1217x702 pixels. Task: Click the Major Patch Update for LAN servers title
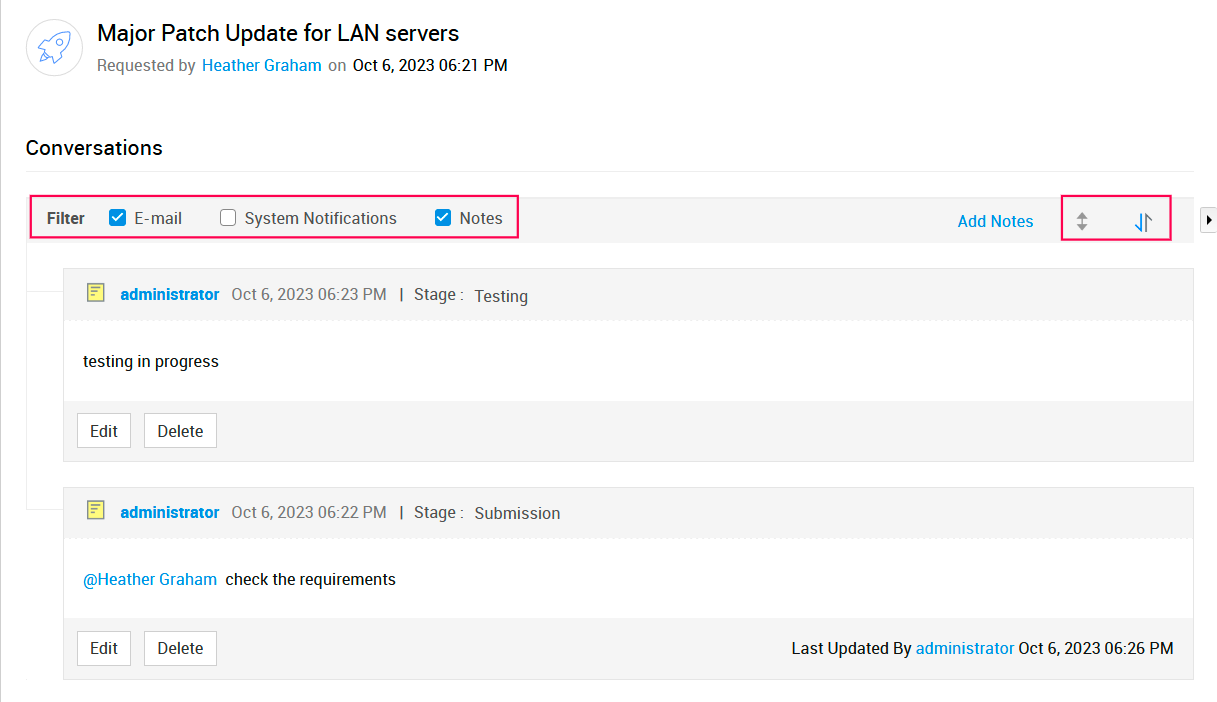[x=278, y=33]
